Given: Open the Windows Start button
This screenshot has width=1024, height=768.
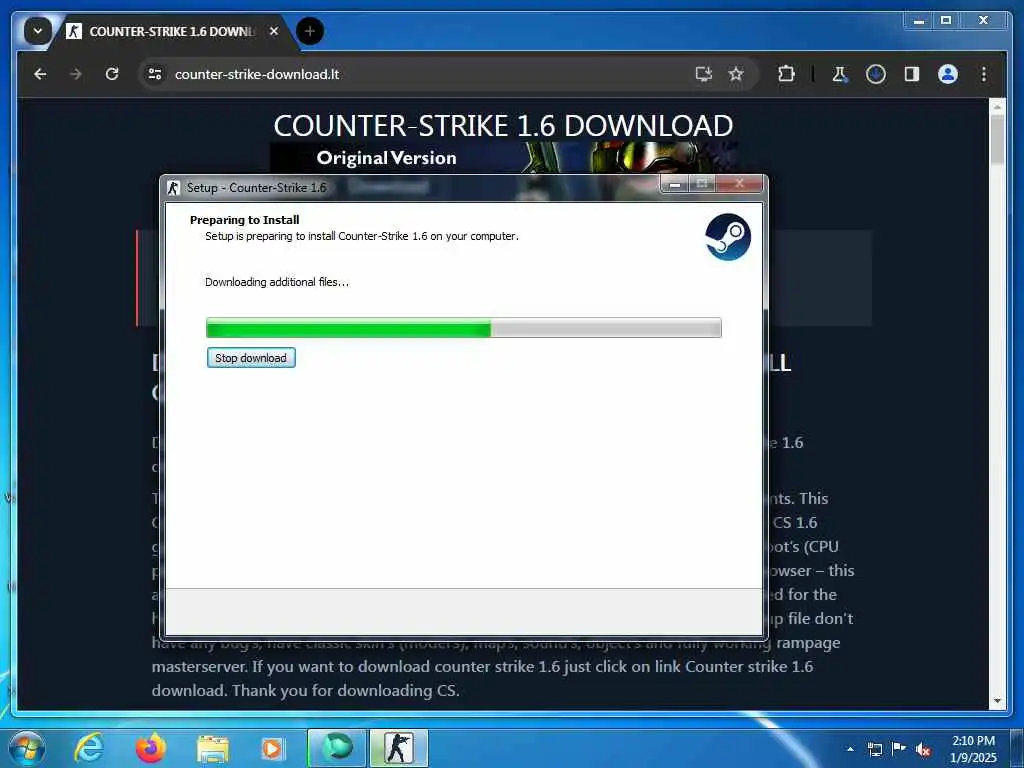Looking at the screenshot, I should coord(27,748).
